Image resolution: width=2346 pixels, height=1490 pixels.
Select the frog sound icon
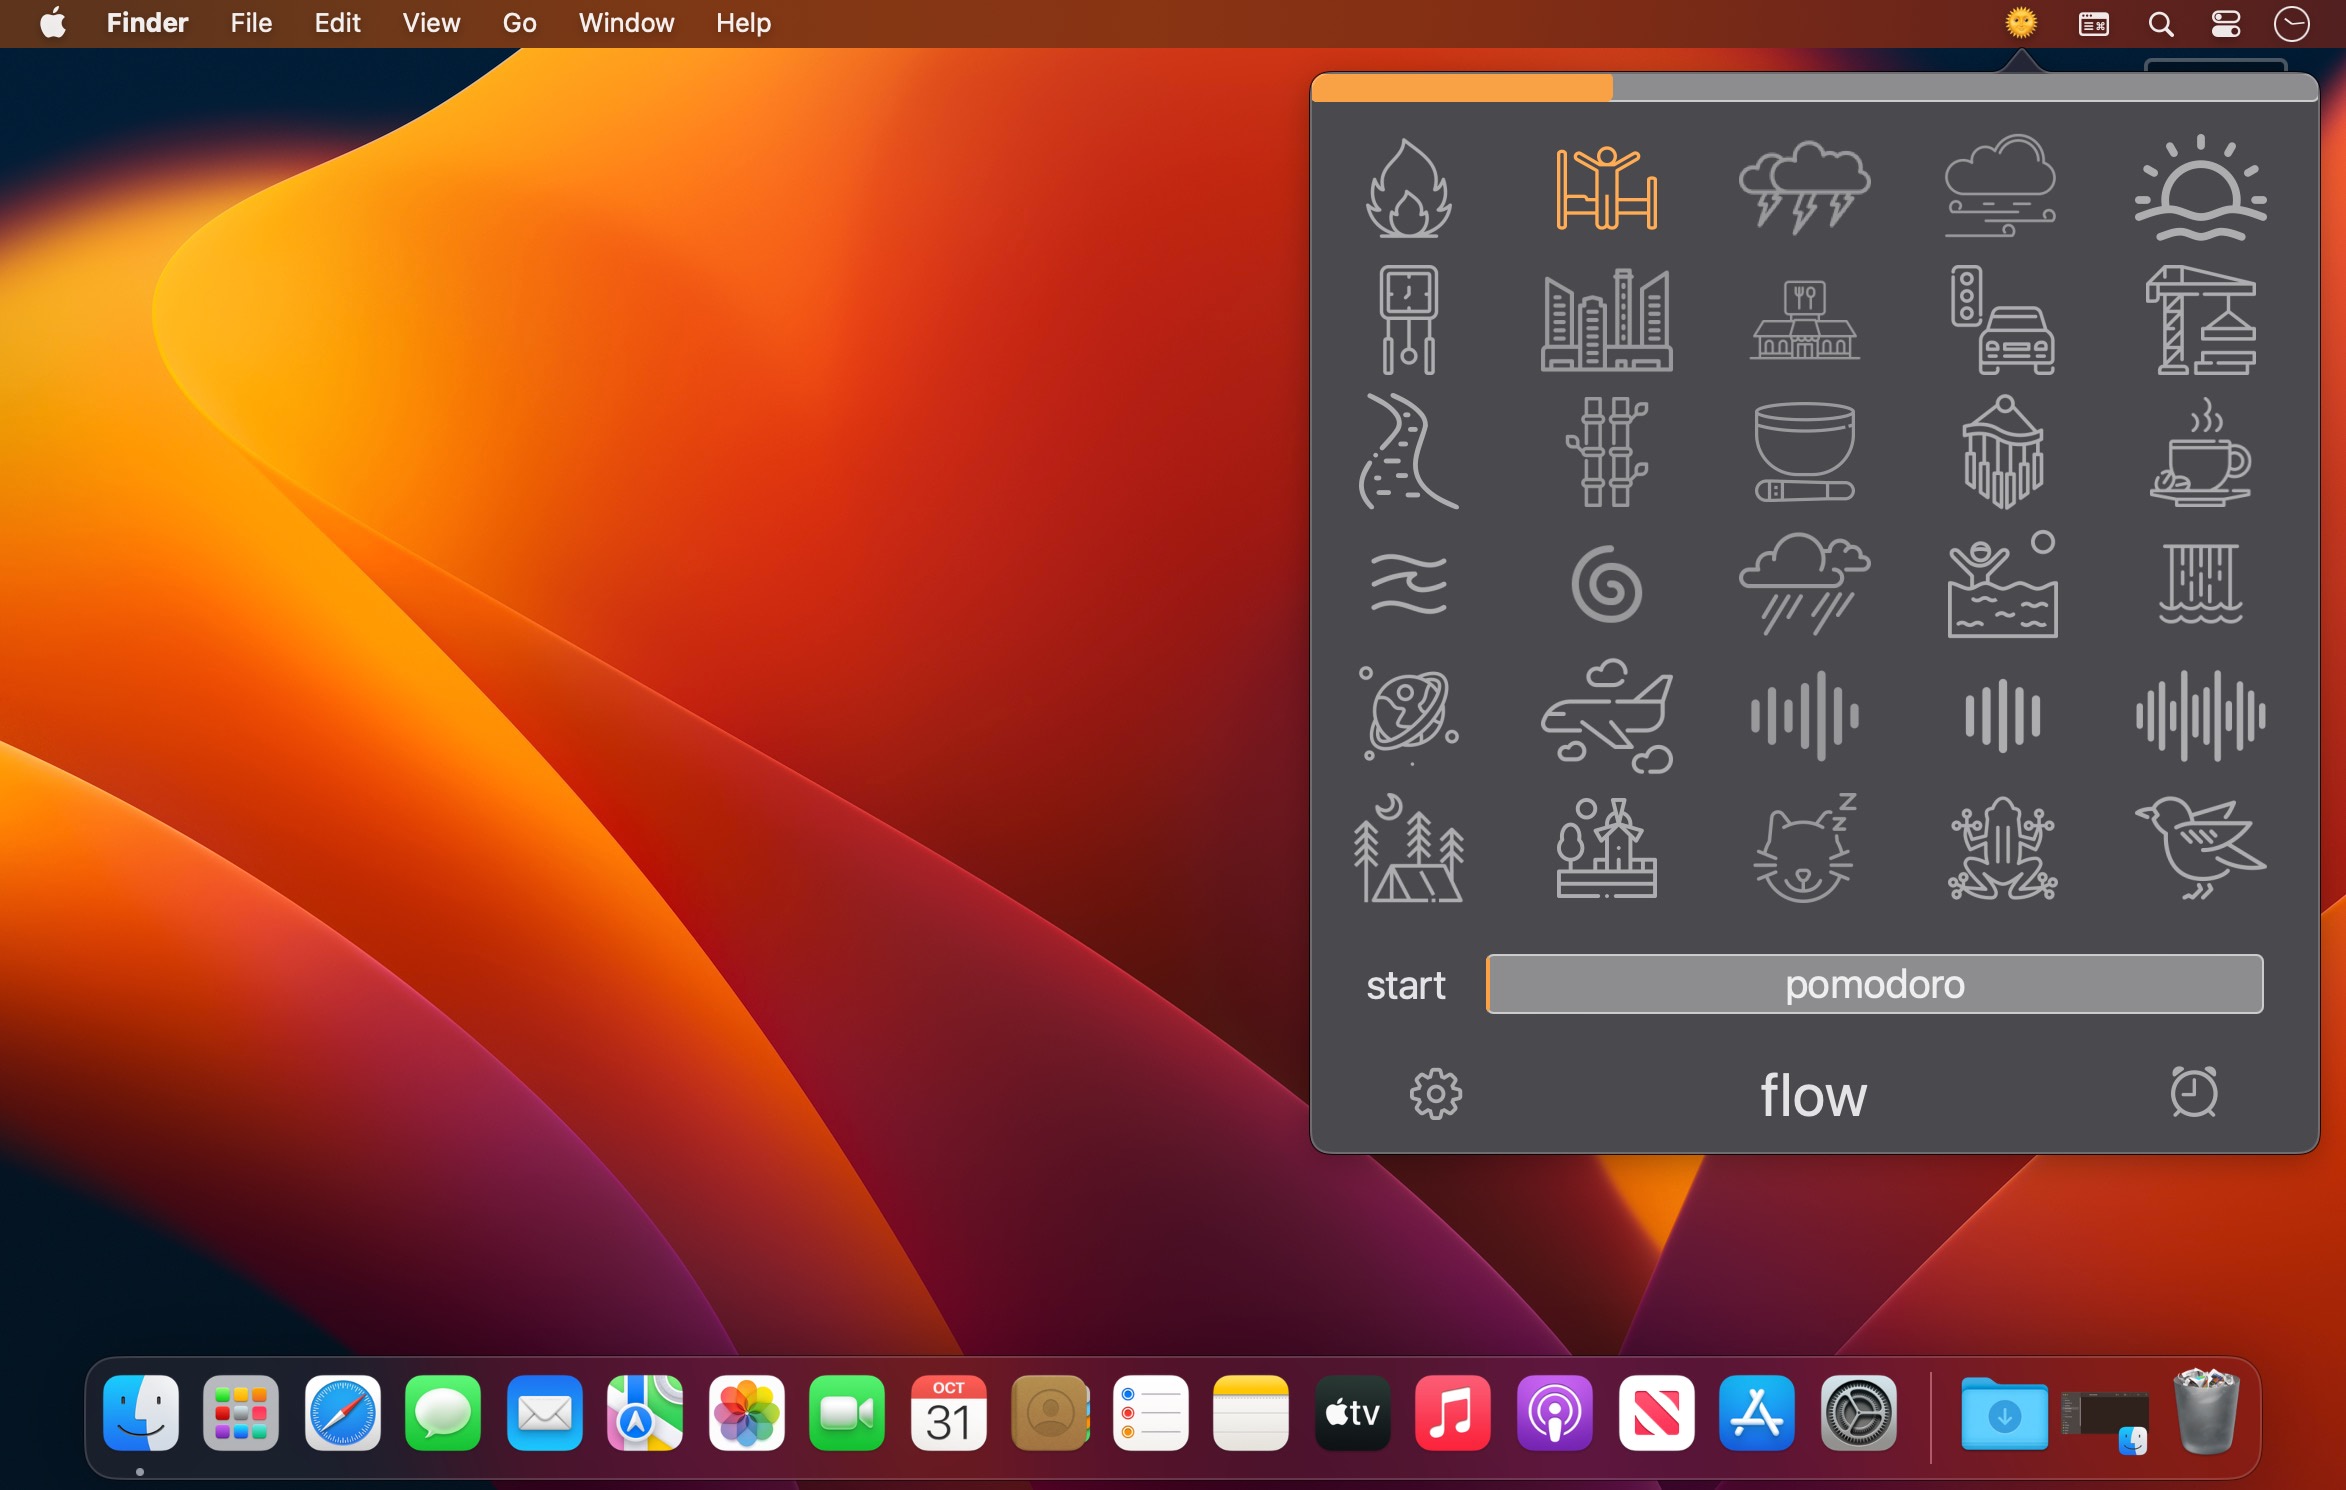[x=2001, y=848]
